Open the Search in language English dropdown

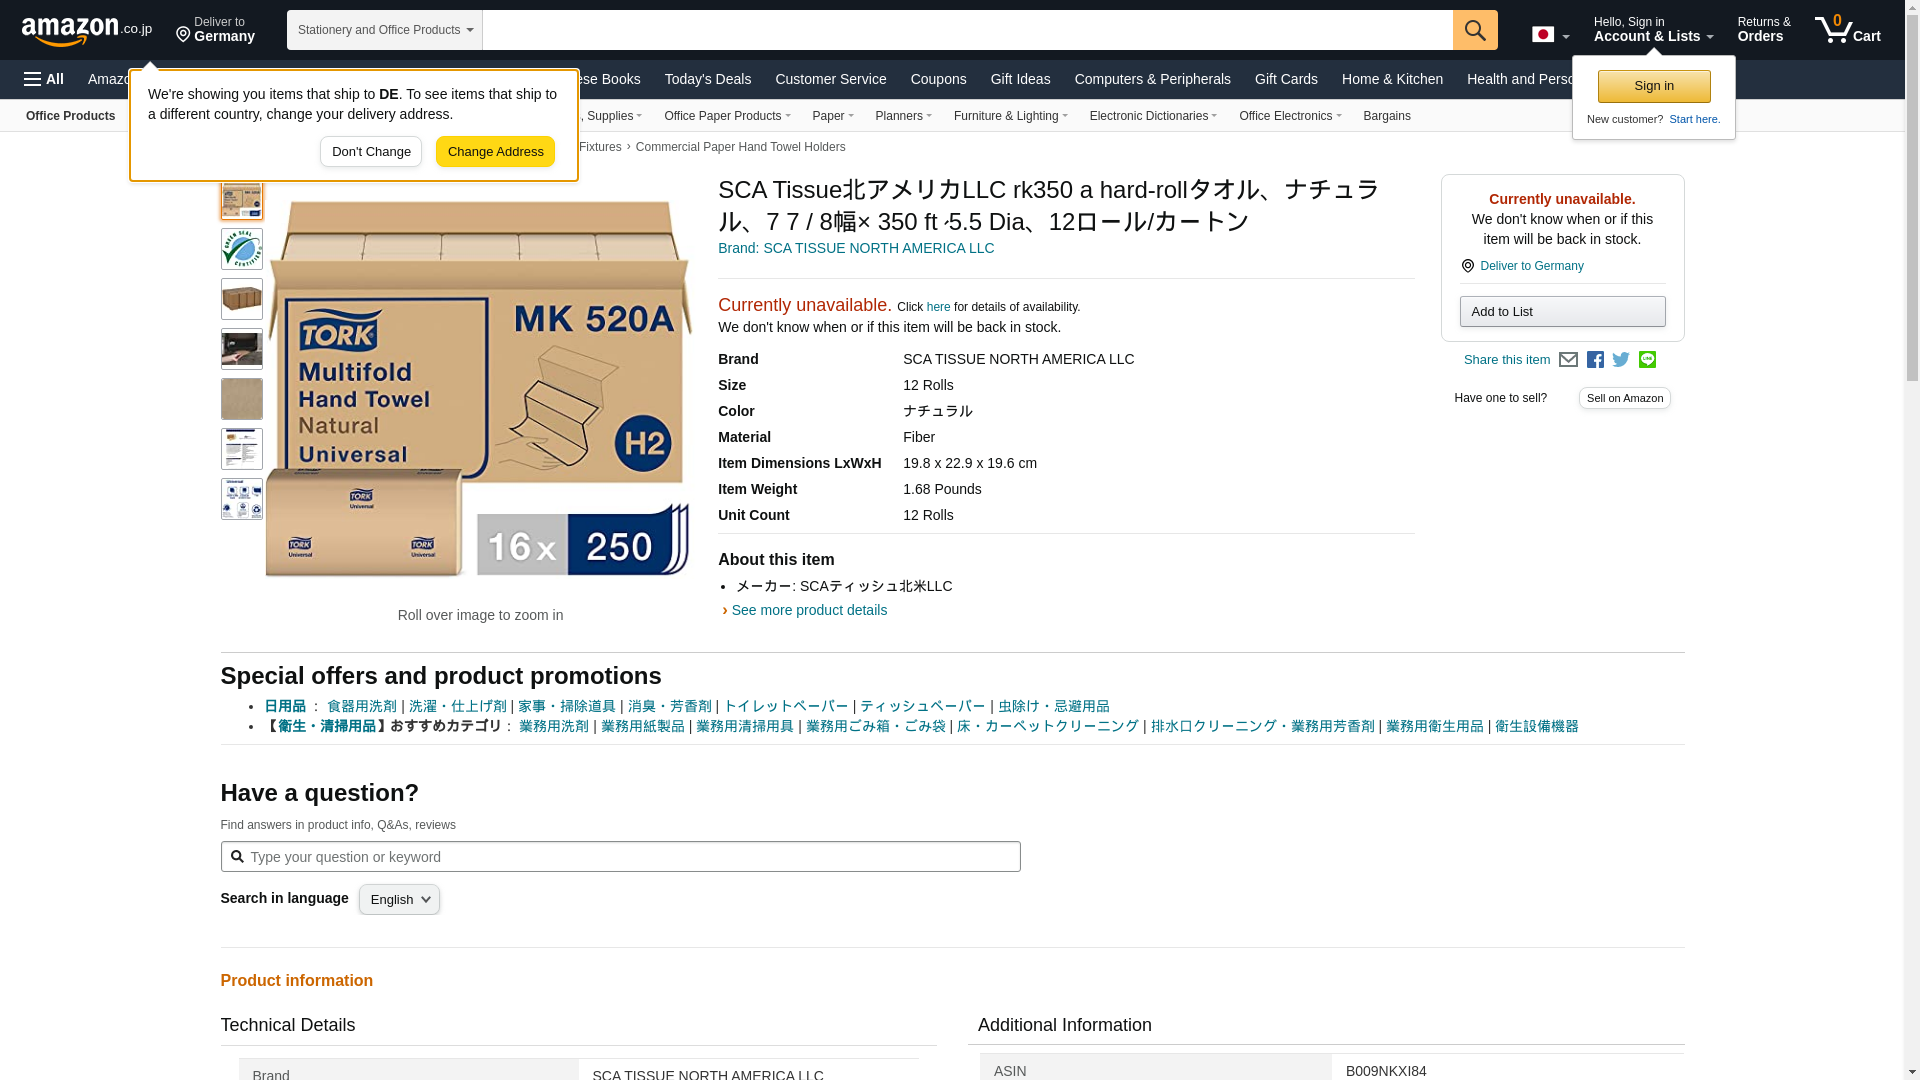pos(399,899)
